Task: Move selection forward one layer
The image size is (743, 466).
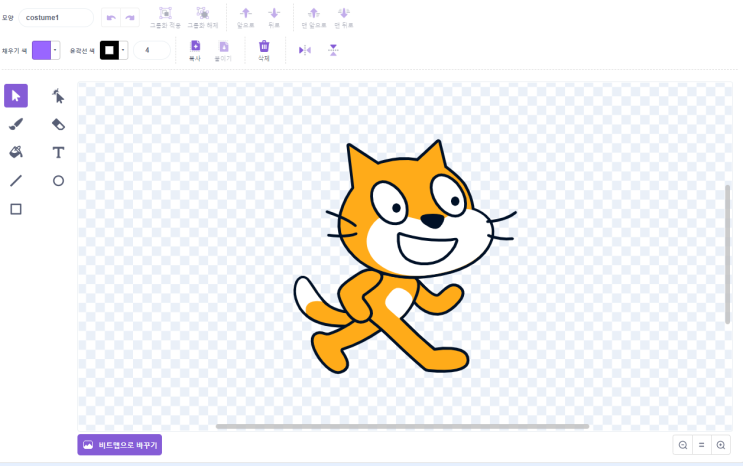Action: (245, 18)
